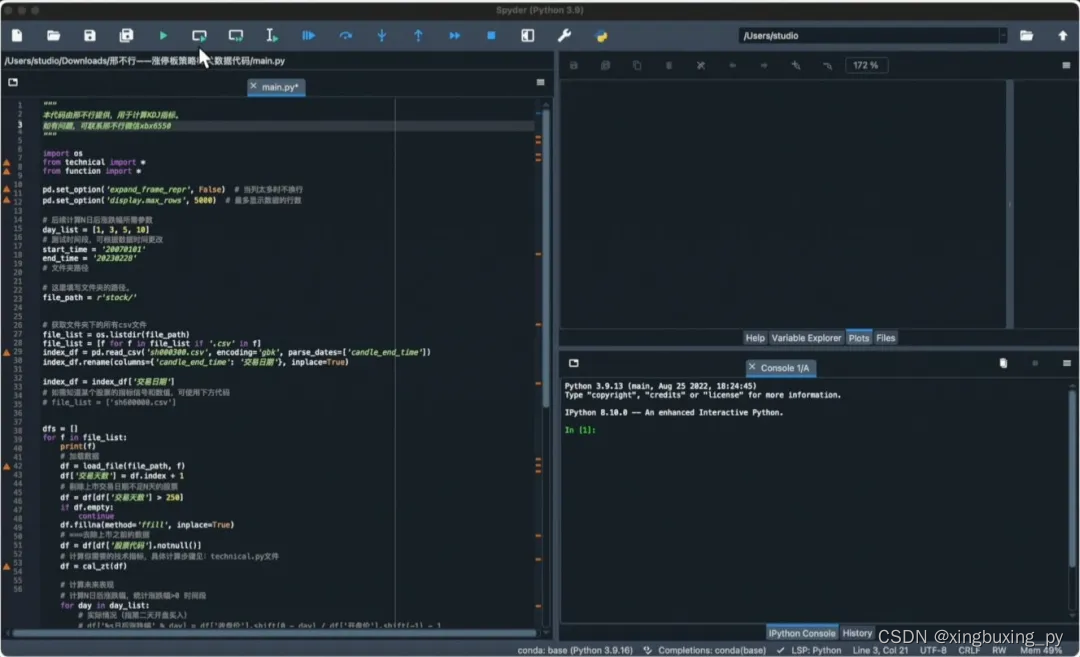Browse editor tabs icon

click(13, 83)
